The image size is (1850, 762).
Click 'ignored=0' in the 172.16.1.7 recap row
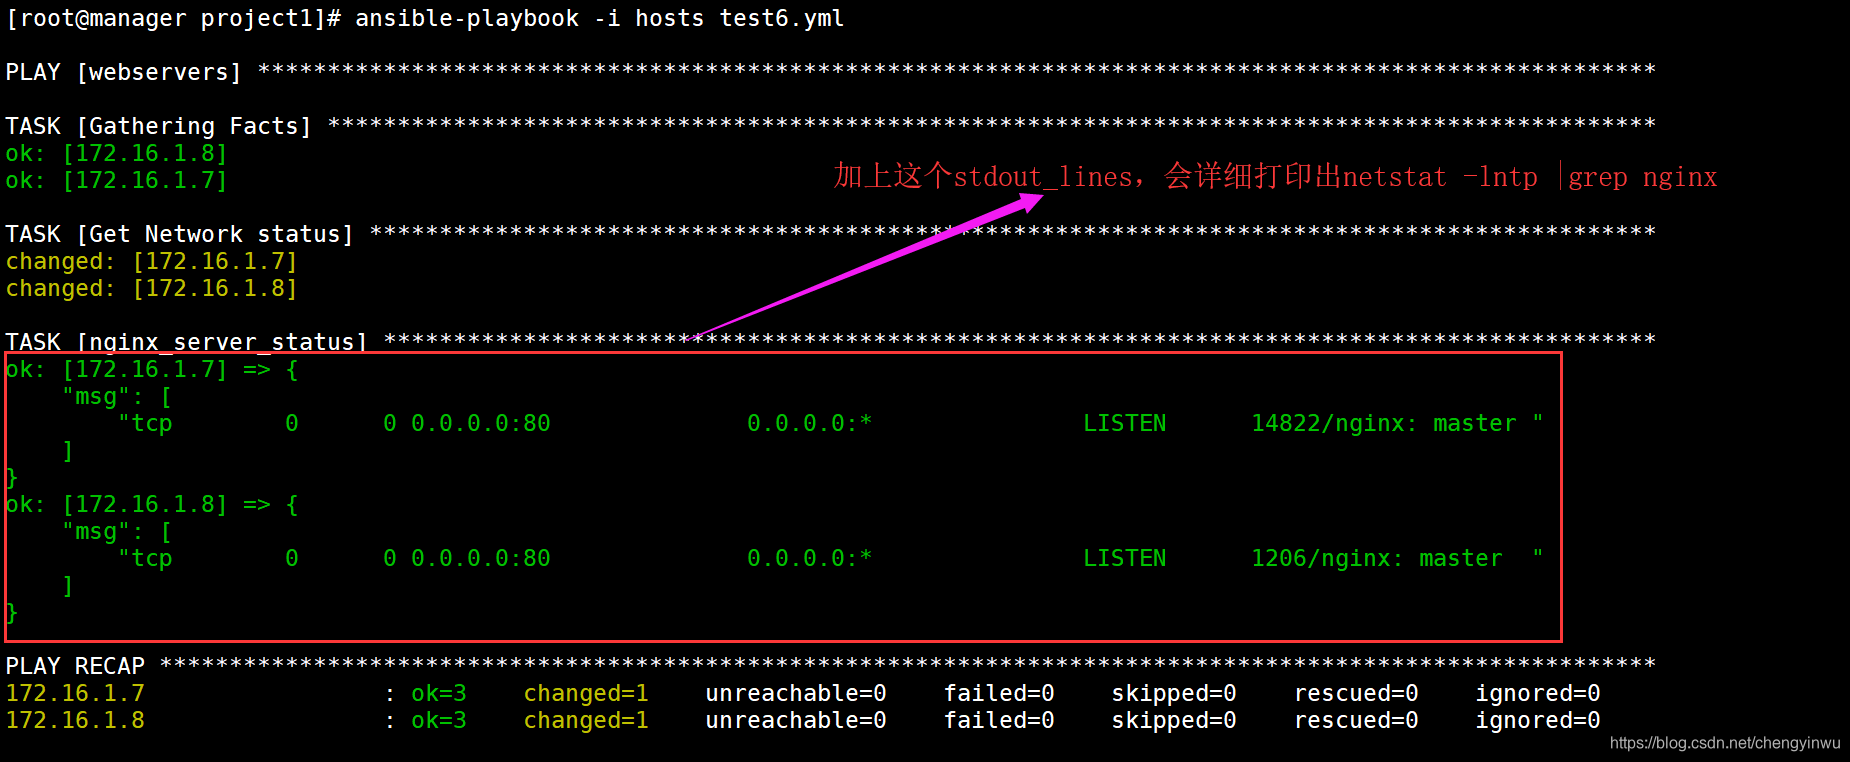pyautogui.click(x=1538, y=694)
